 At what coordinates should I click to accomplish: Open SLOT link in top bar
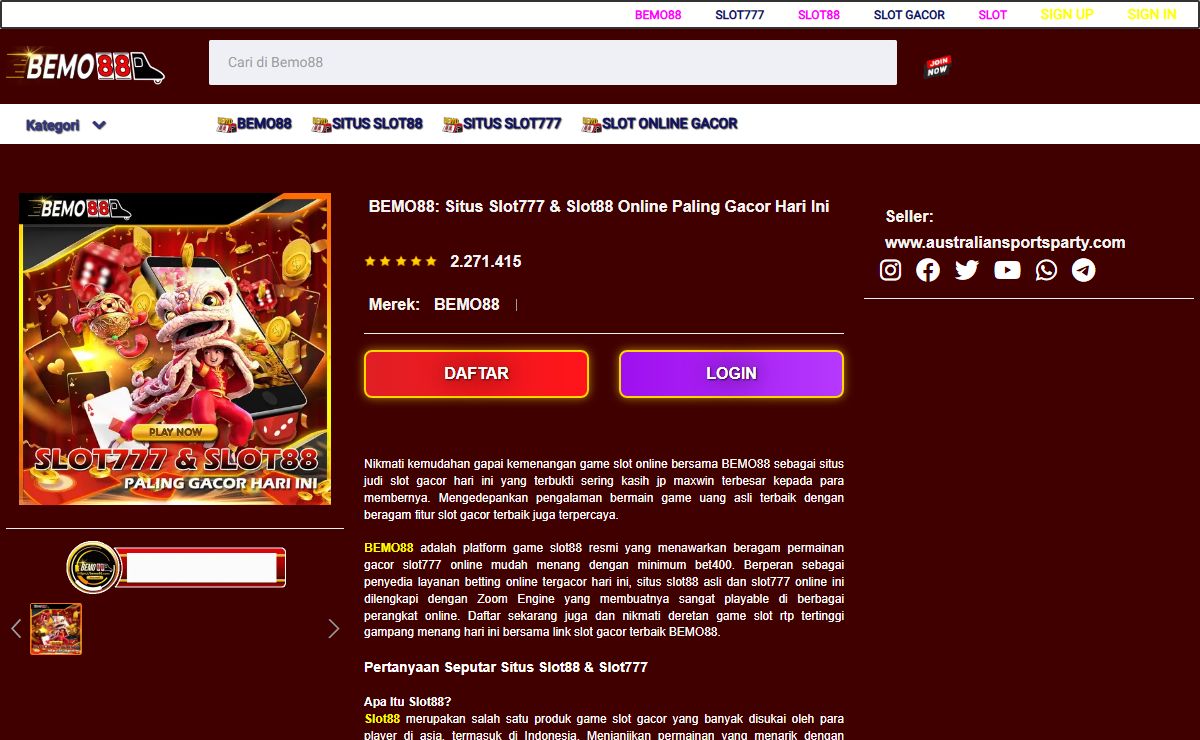[993, 15]
